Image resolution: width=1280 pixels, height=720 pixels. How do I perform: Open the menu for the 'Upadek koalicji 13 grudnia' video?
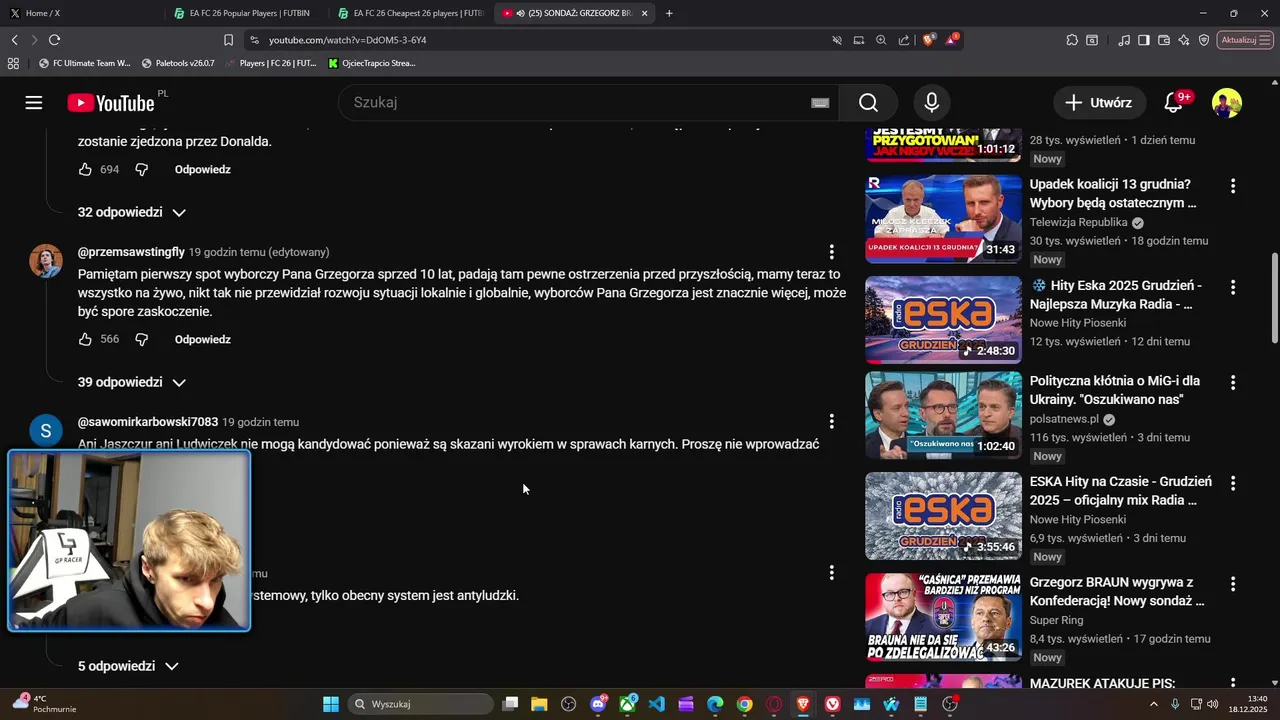[1233, 186]
